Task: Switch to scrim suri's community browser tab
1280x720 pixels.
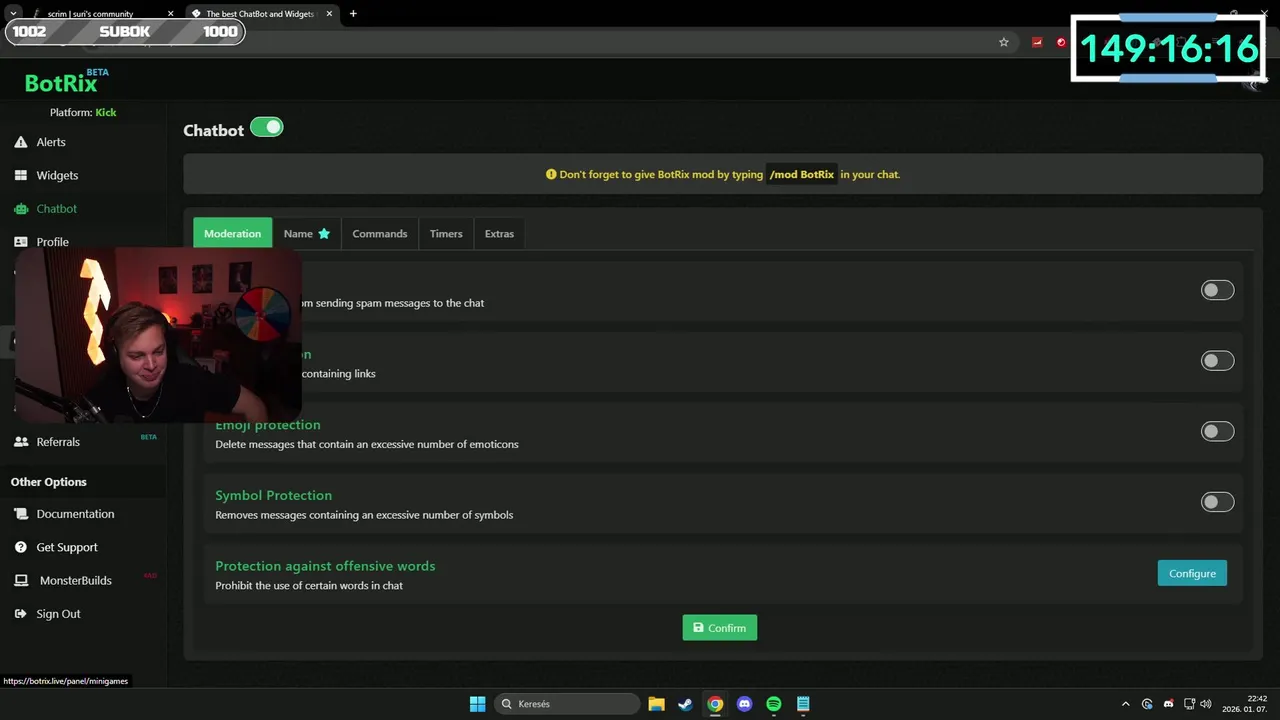Action: [100, 14]
